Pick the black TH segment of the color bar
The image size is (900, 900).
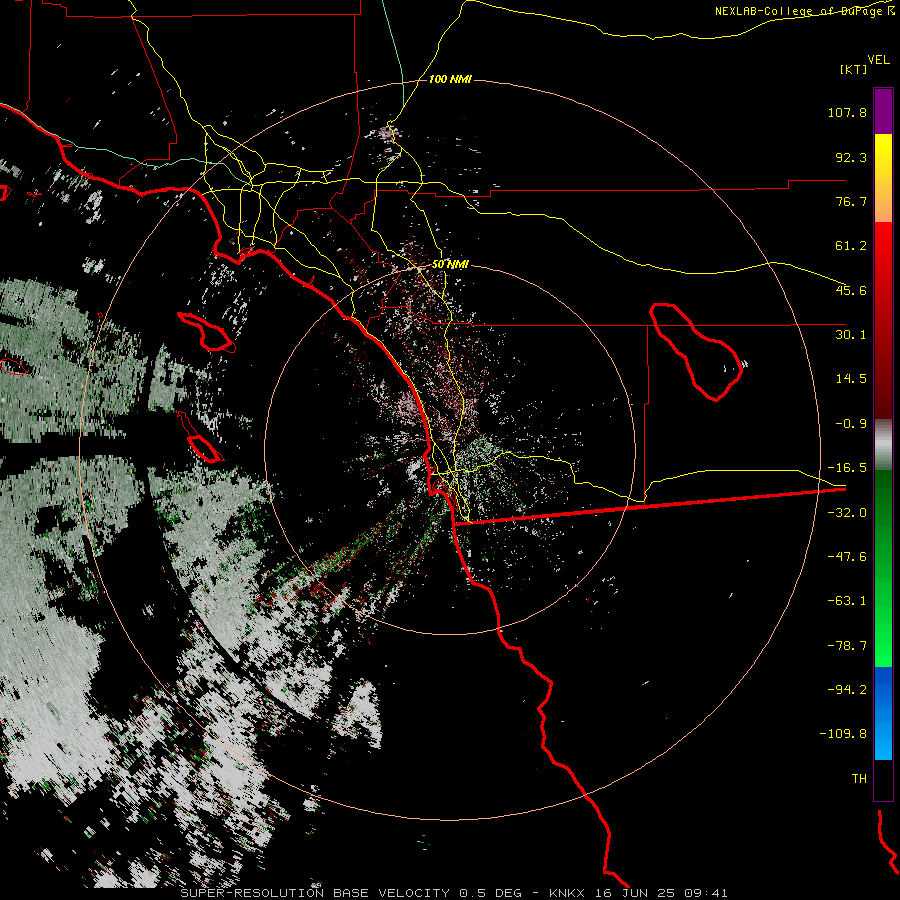(883, 779)
